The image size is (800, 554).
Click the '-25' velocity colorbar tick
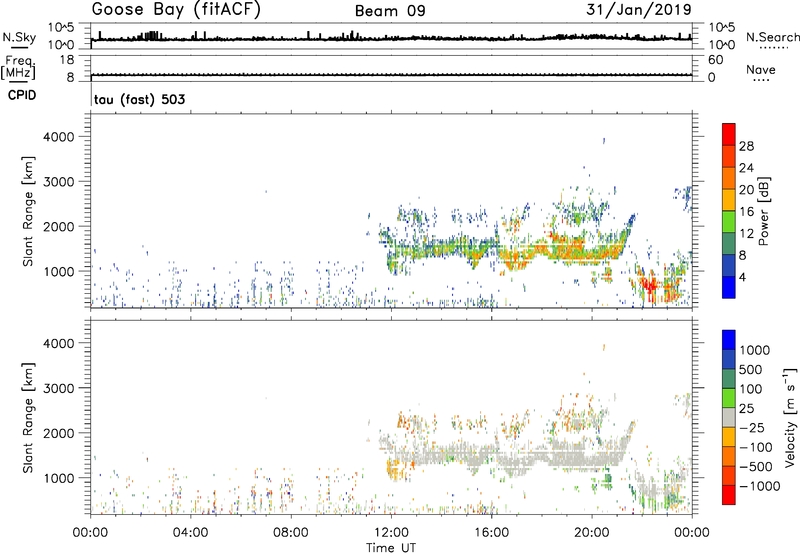751,427
